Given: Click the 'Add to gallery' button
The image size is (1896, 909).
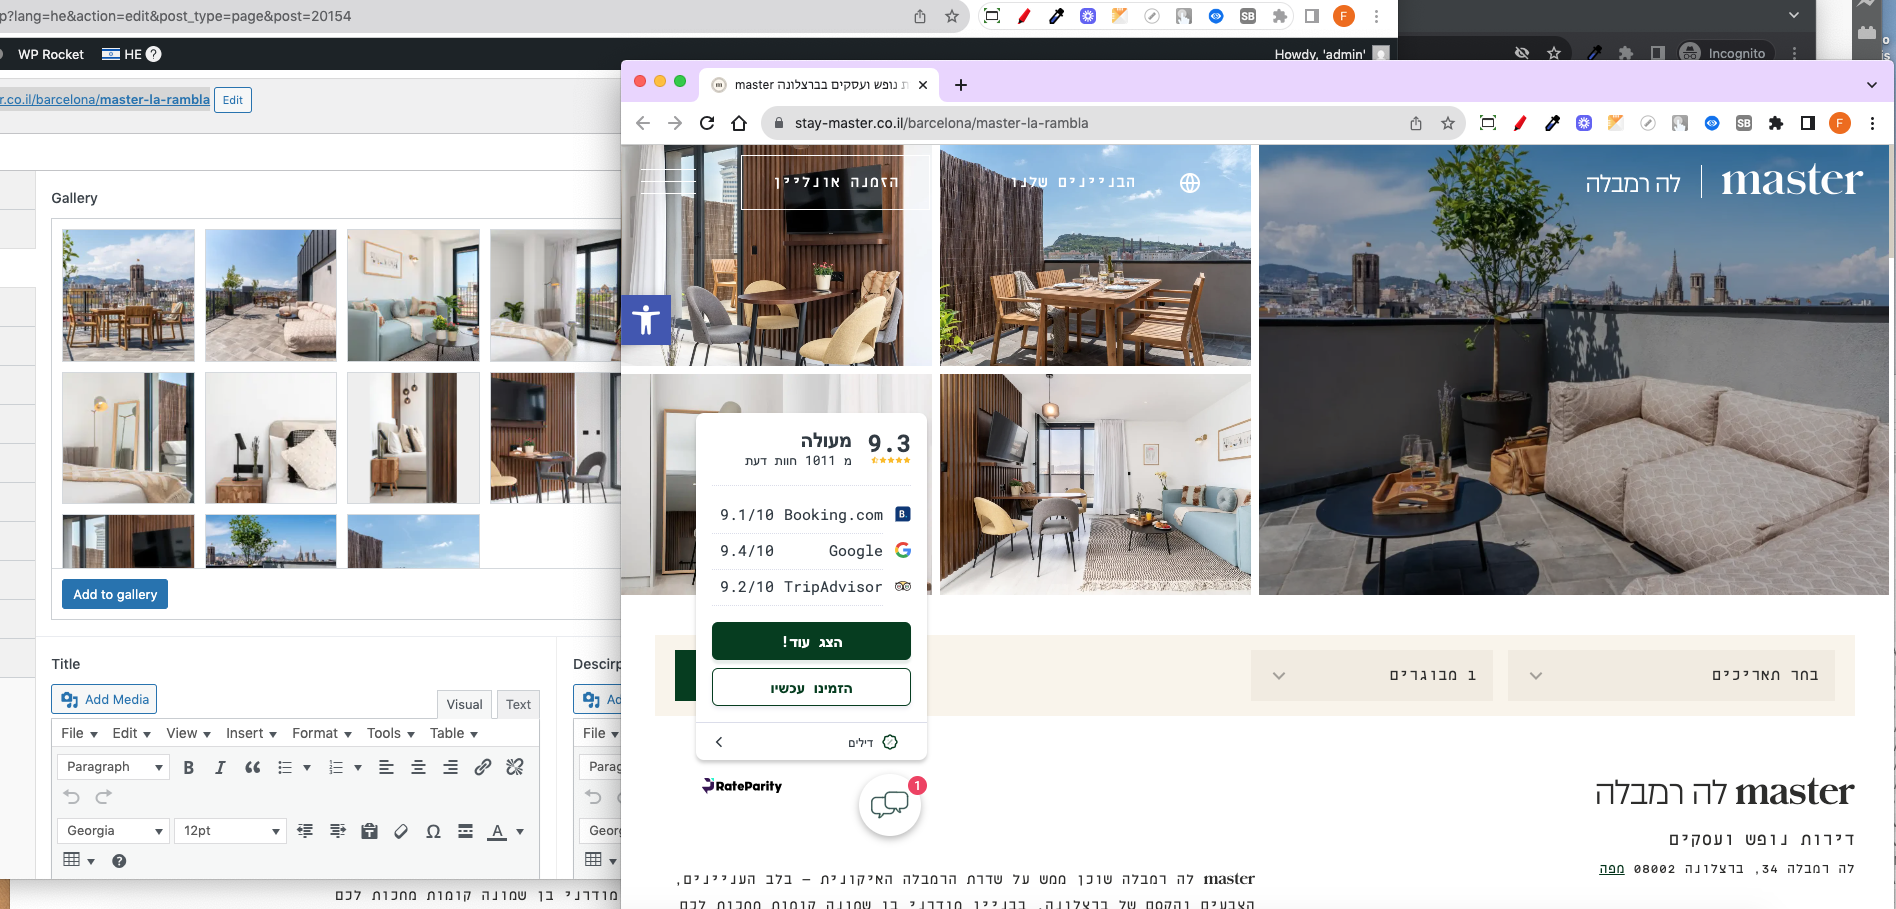Looking at the screenshot, I should click(115, 594).
